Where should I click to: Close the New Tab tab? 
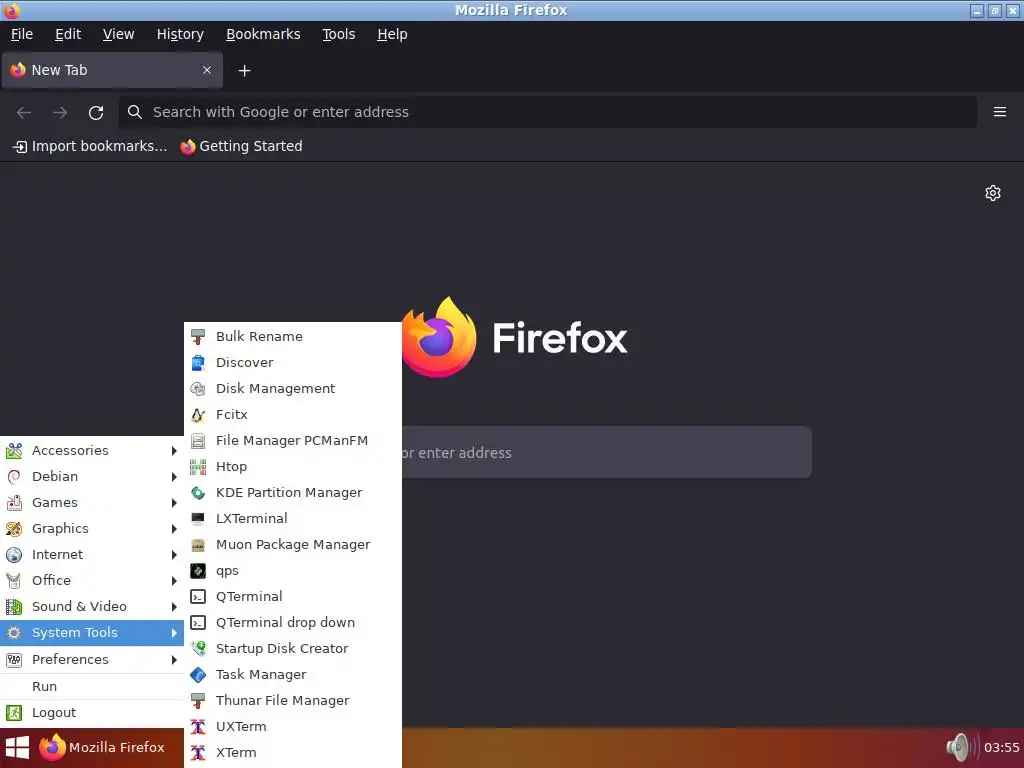click(207, 71)
